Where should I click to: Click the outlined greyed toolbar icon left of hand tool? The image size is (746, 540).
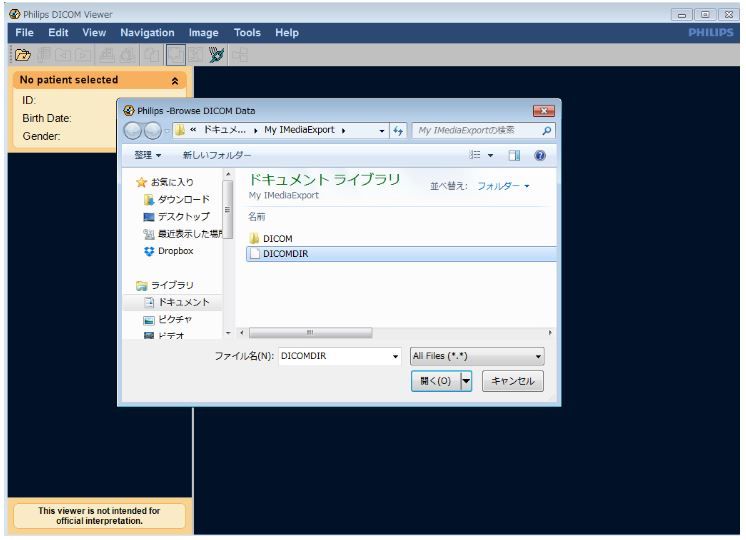click(176, 55)
